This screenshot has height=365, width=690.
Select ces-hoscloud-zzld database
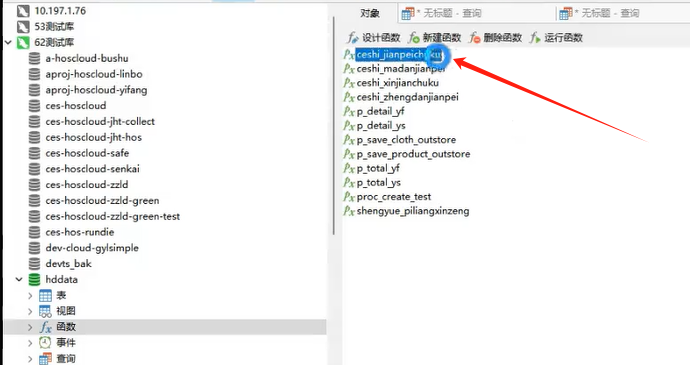tap(87, 185)
